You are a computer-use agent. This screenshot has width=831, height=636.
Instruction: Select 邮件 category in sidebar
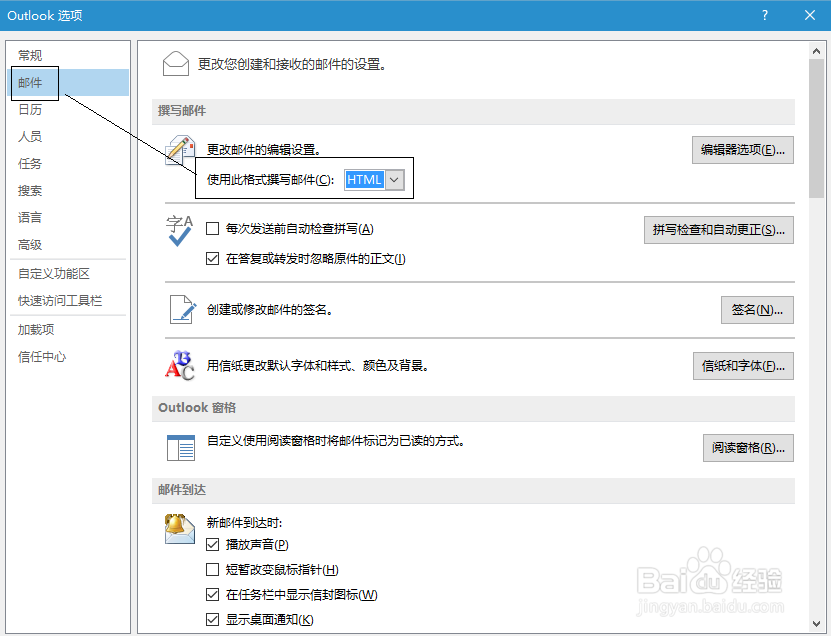pos(69,83)
